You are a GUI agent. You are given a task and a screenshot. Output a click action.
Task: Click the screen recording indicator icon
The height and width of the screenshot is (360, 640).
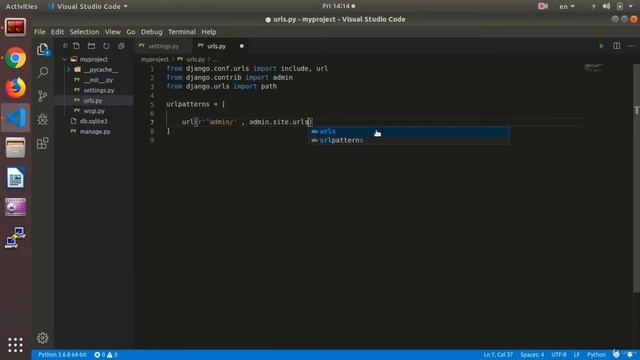pyautogui.click(x=543, y=6)
